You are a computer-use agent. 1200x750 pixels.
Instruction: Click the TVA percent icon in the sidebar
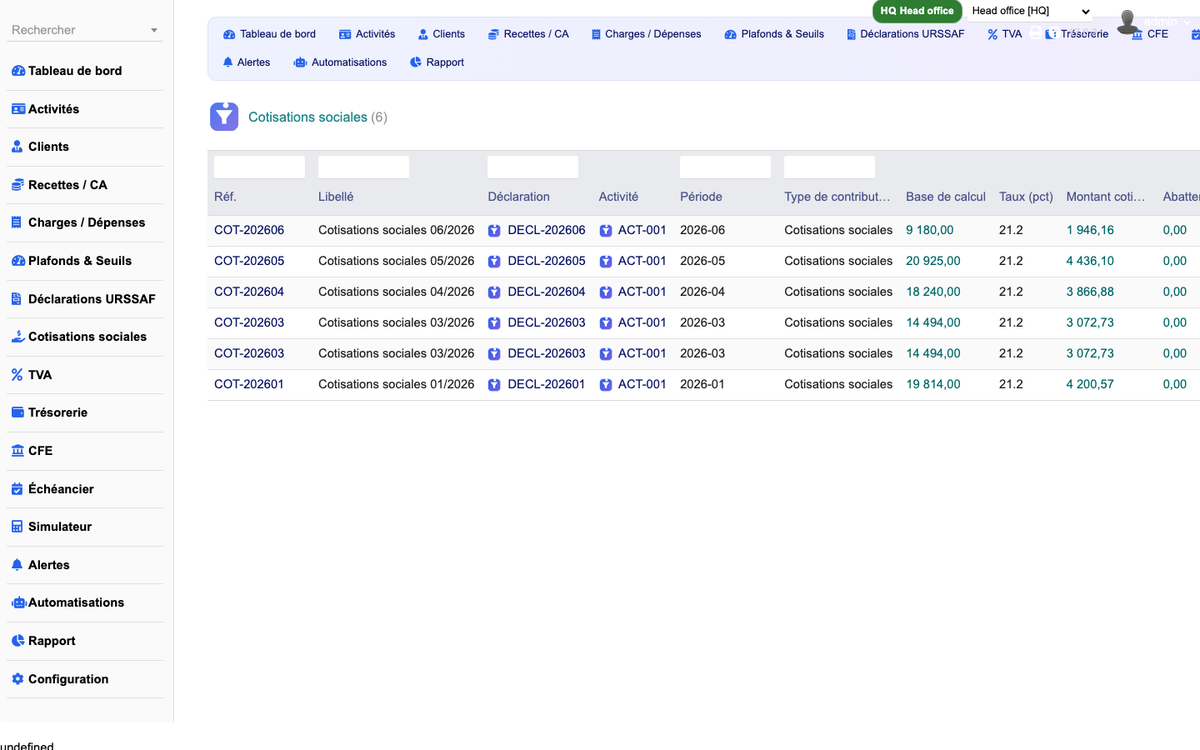tap(17, 375)
